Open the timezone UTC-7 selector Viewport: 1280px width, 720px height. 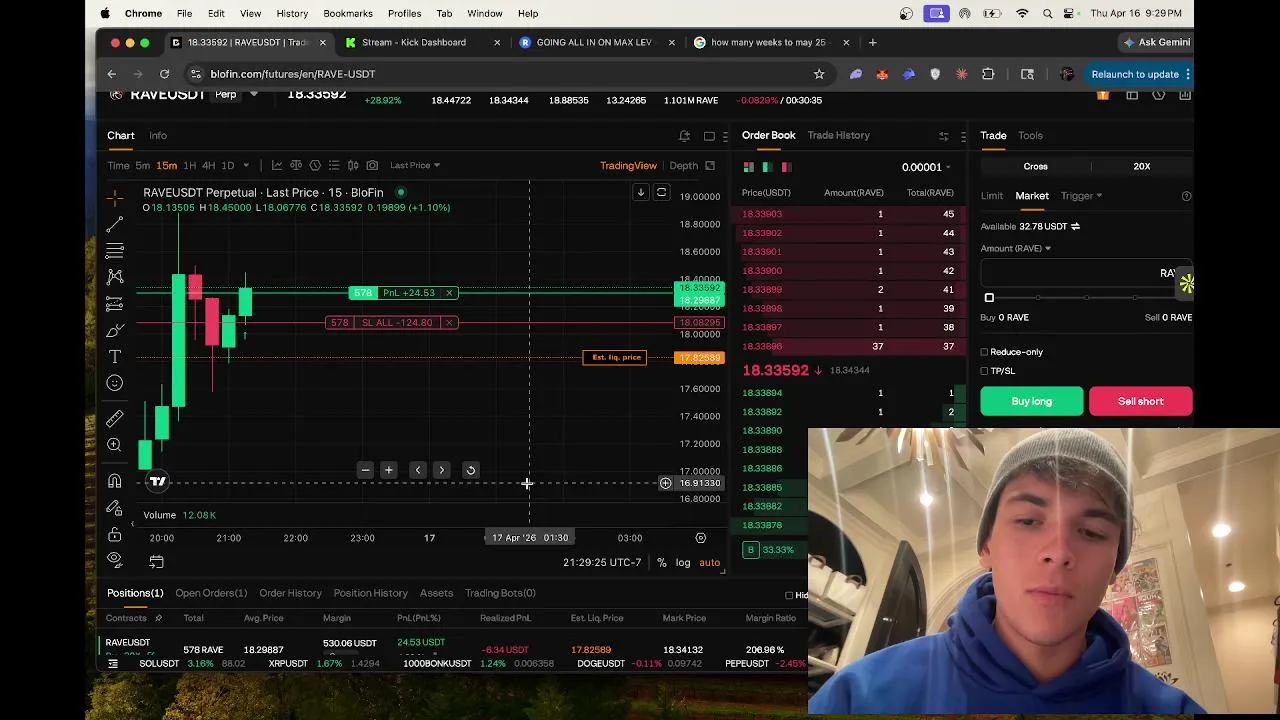602,563
